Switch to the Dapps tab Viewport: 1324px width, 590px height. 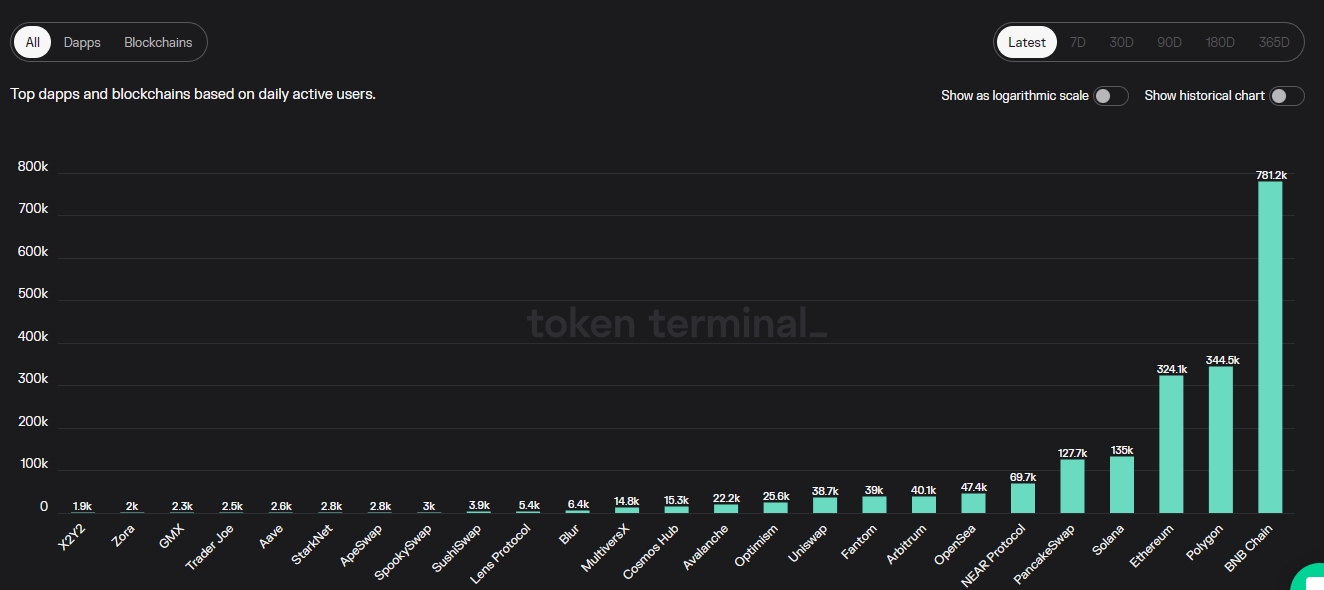click(82, 43)
